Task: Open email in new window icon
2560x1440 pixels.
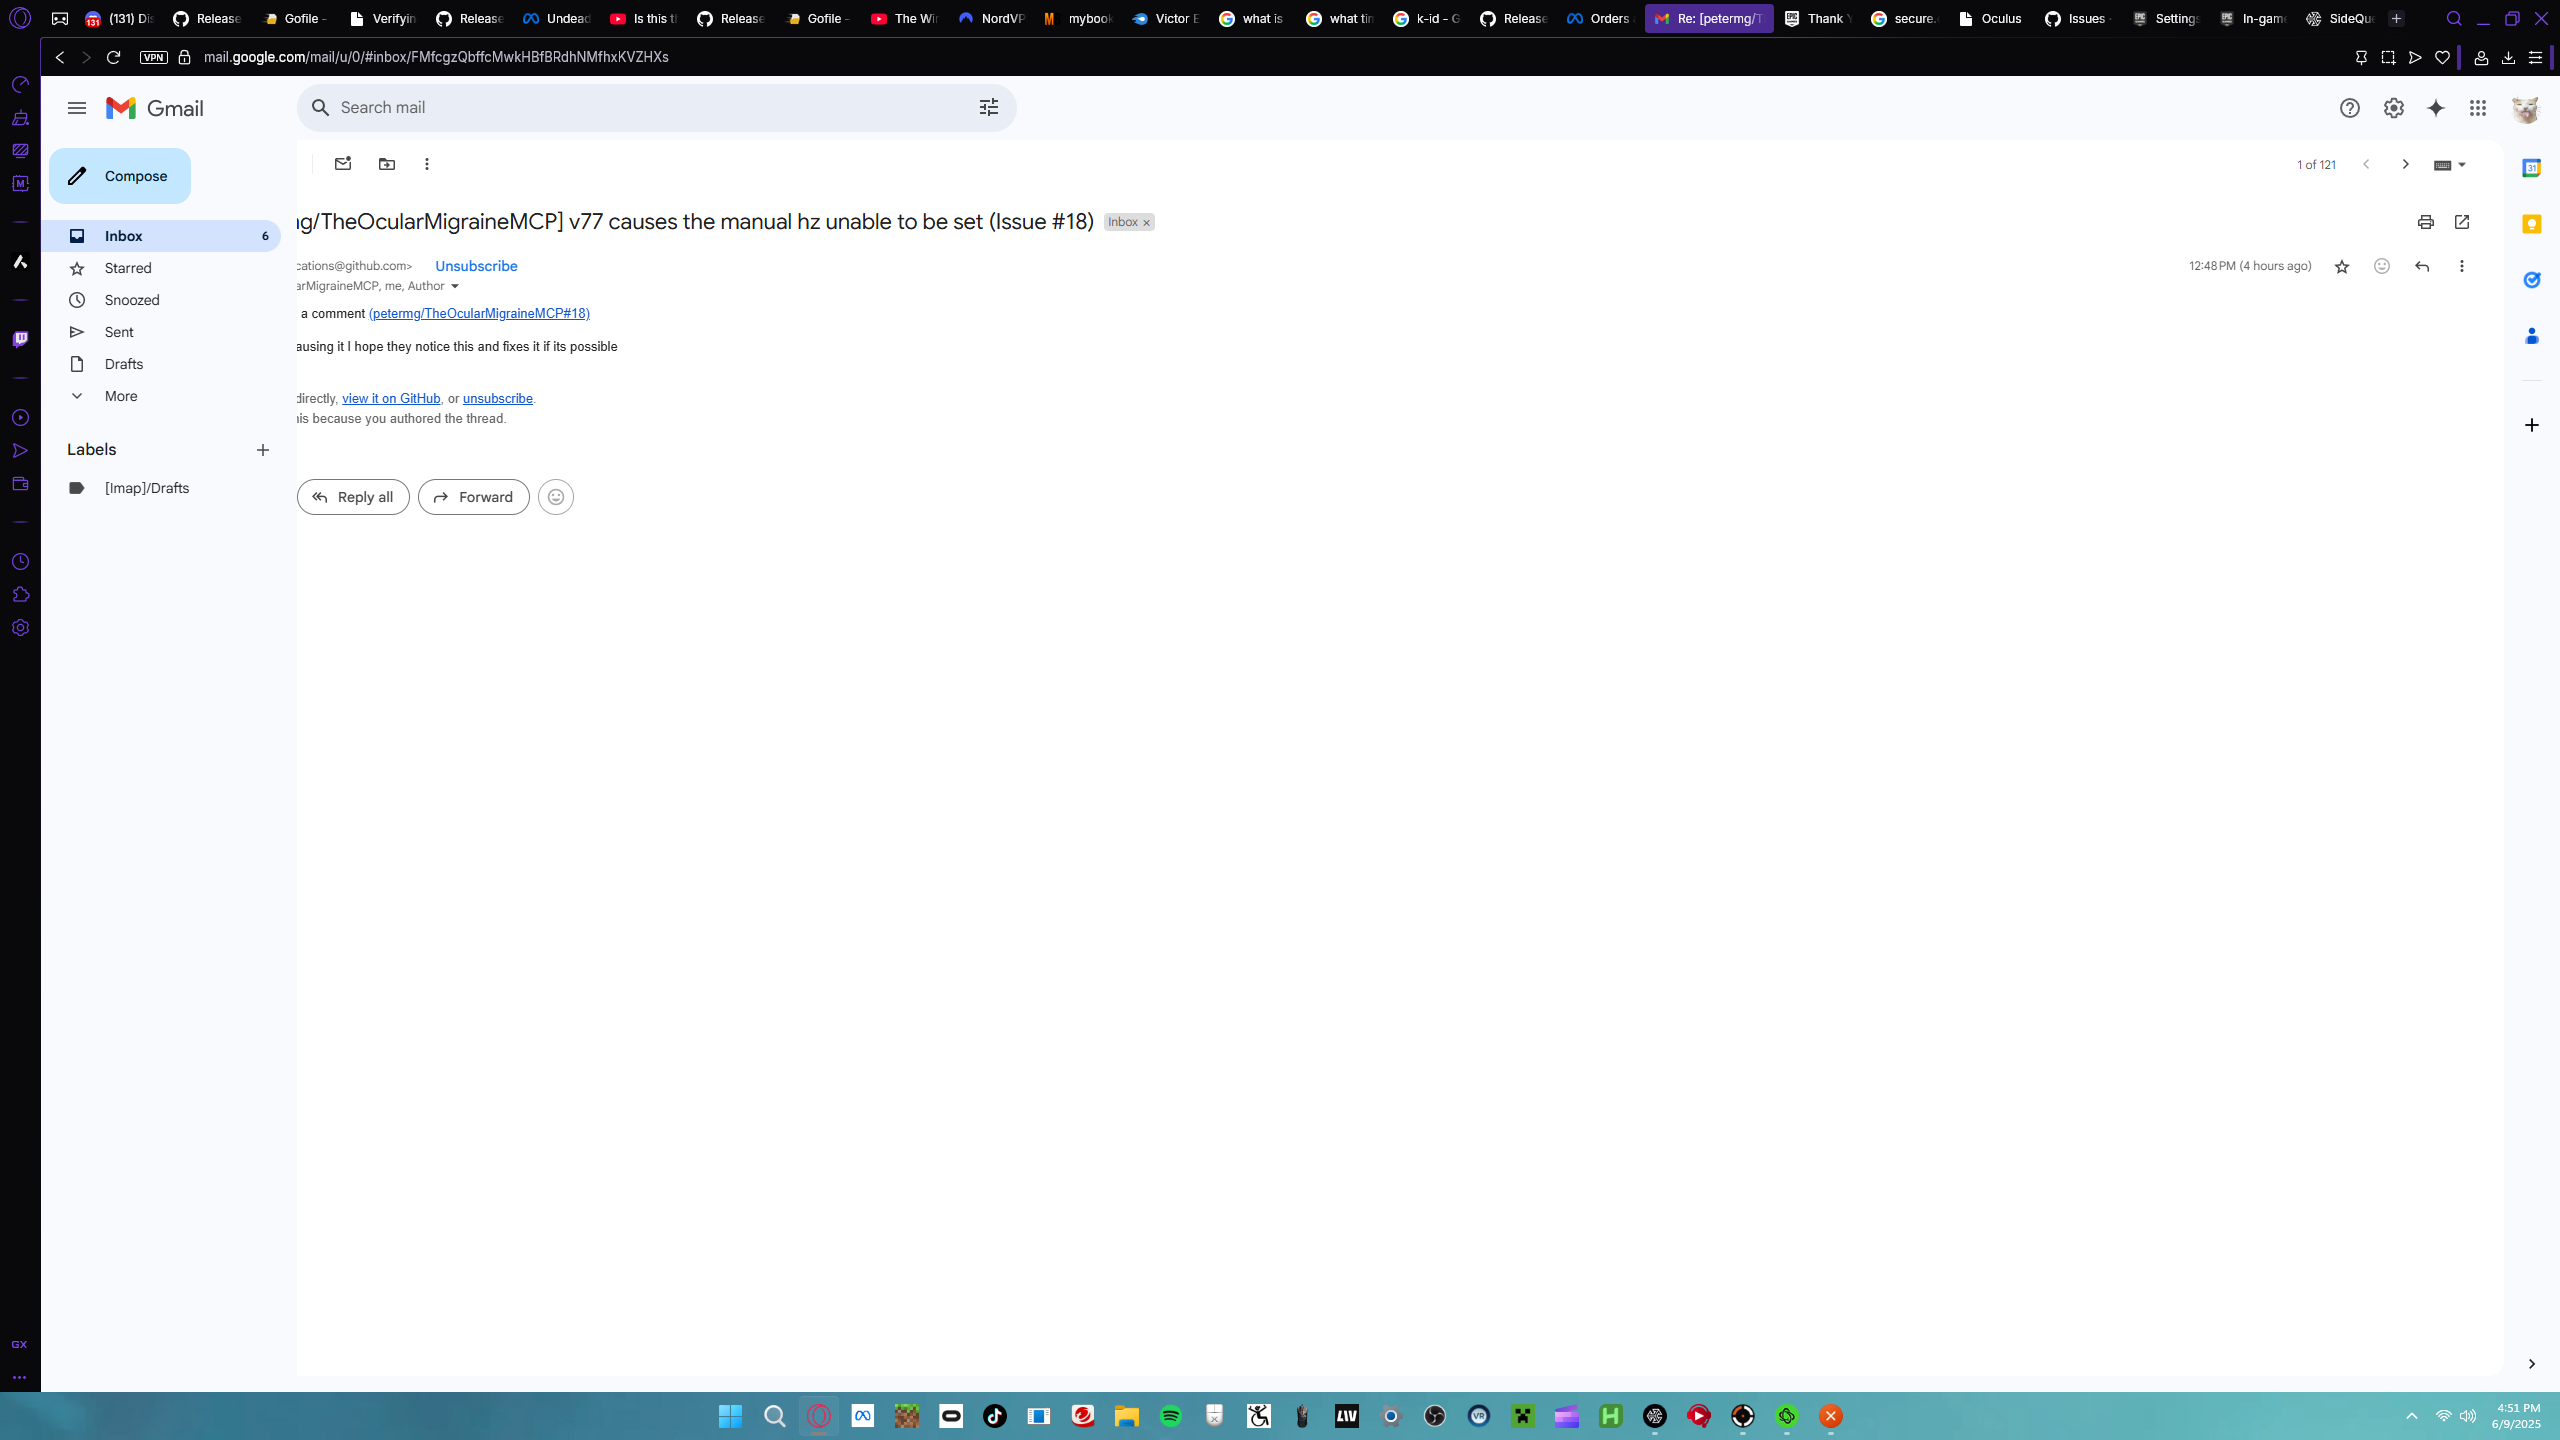Action: 2462,222
